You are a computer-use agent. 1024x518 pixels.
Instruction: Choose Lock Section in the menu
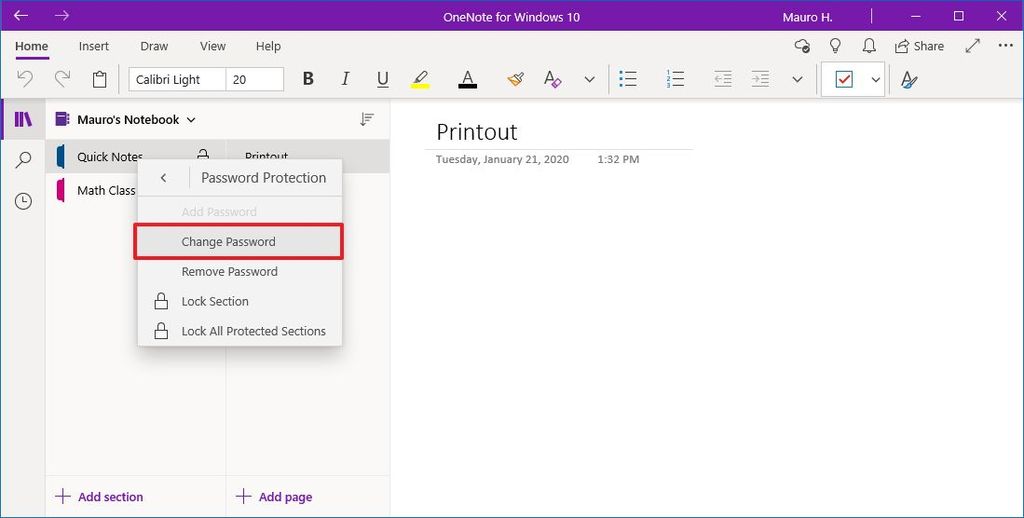click(239, 302)
